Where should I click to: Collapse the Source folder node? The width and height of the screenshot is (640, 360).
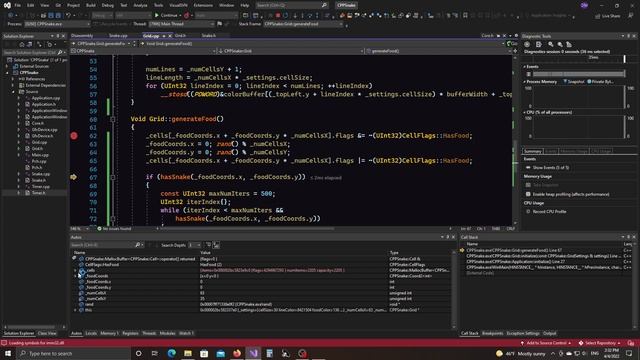tap(13, 92)
